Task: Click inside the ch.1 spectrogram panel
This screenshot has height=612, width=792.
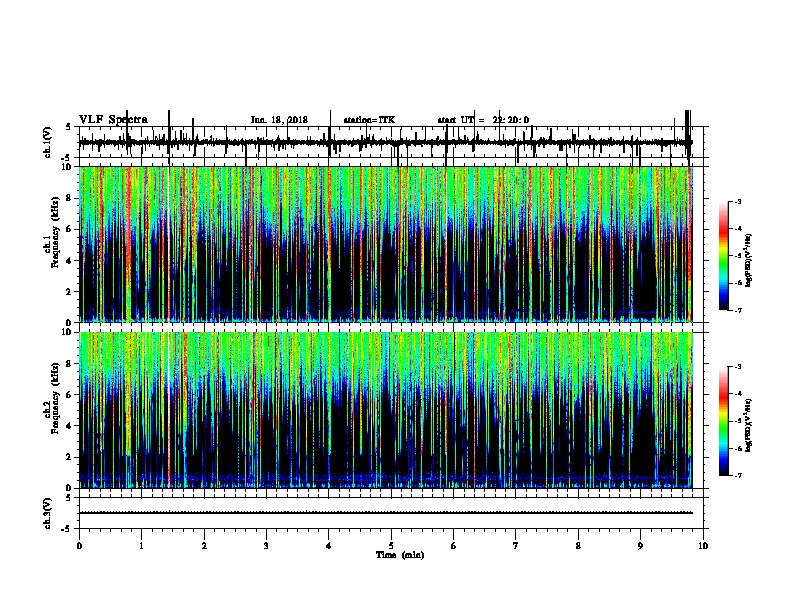Action: [386, 244]
